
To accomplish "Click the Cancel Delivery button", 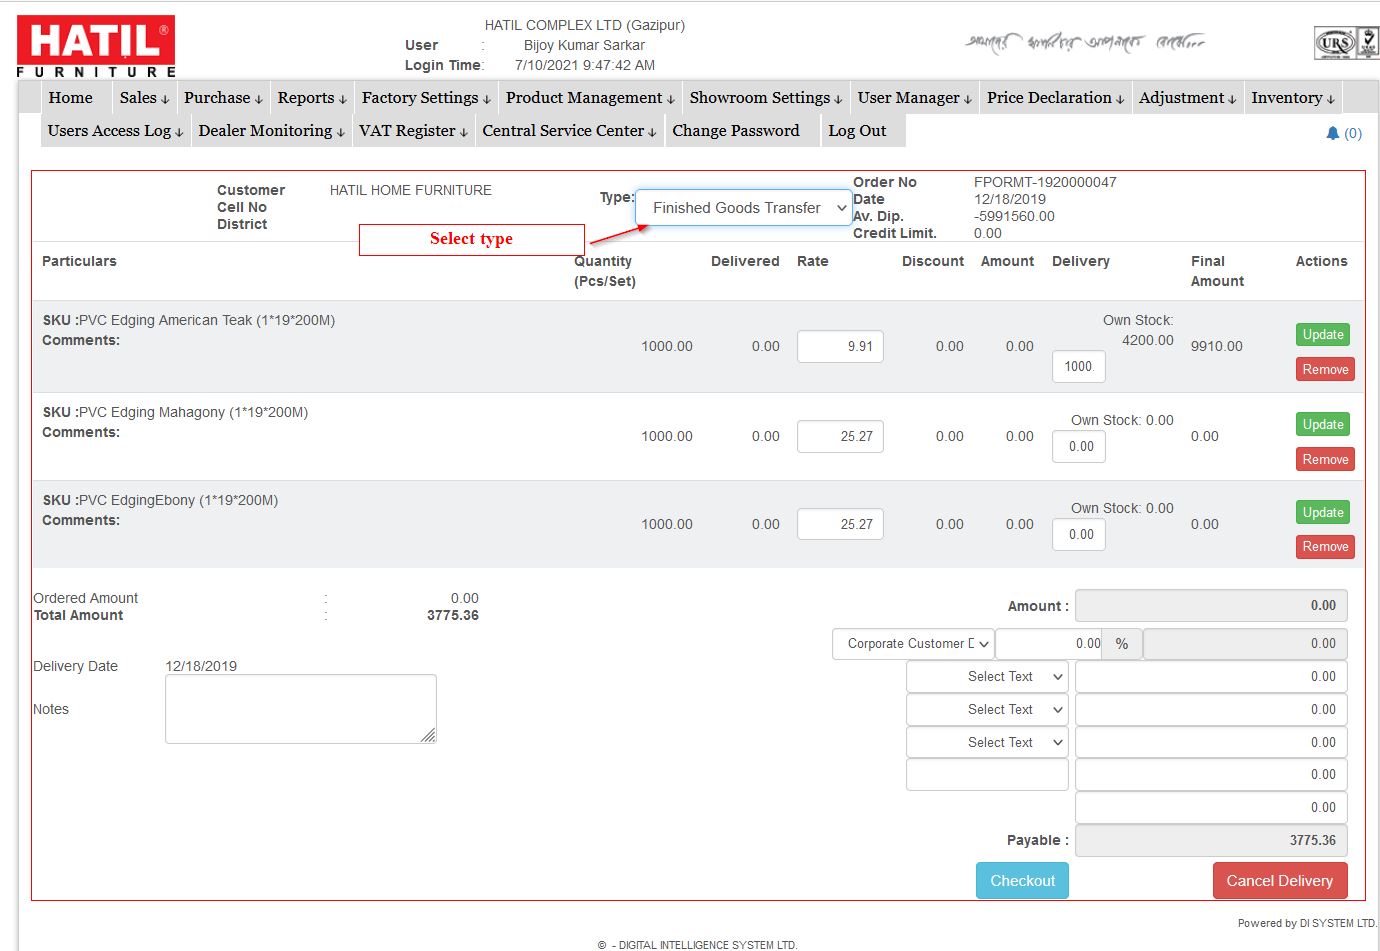I will [x=1280, y=881].
